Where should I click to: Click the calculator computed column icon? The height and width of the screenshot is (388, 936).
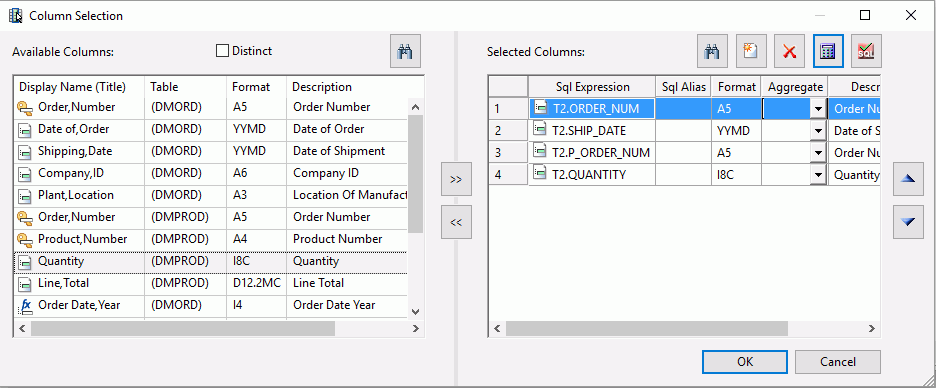(x=828, y=51)
